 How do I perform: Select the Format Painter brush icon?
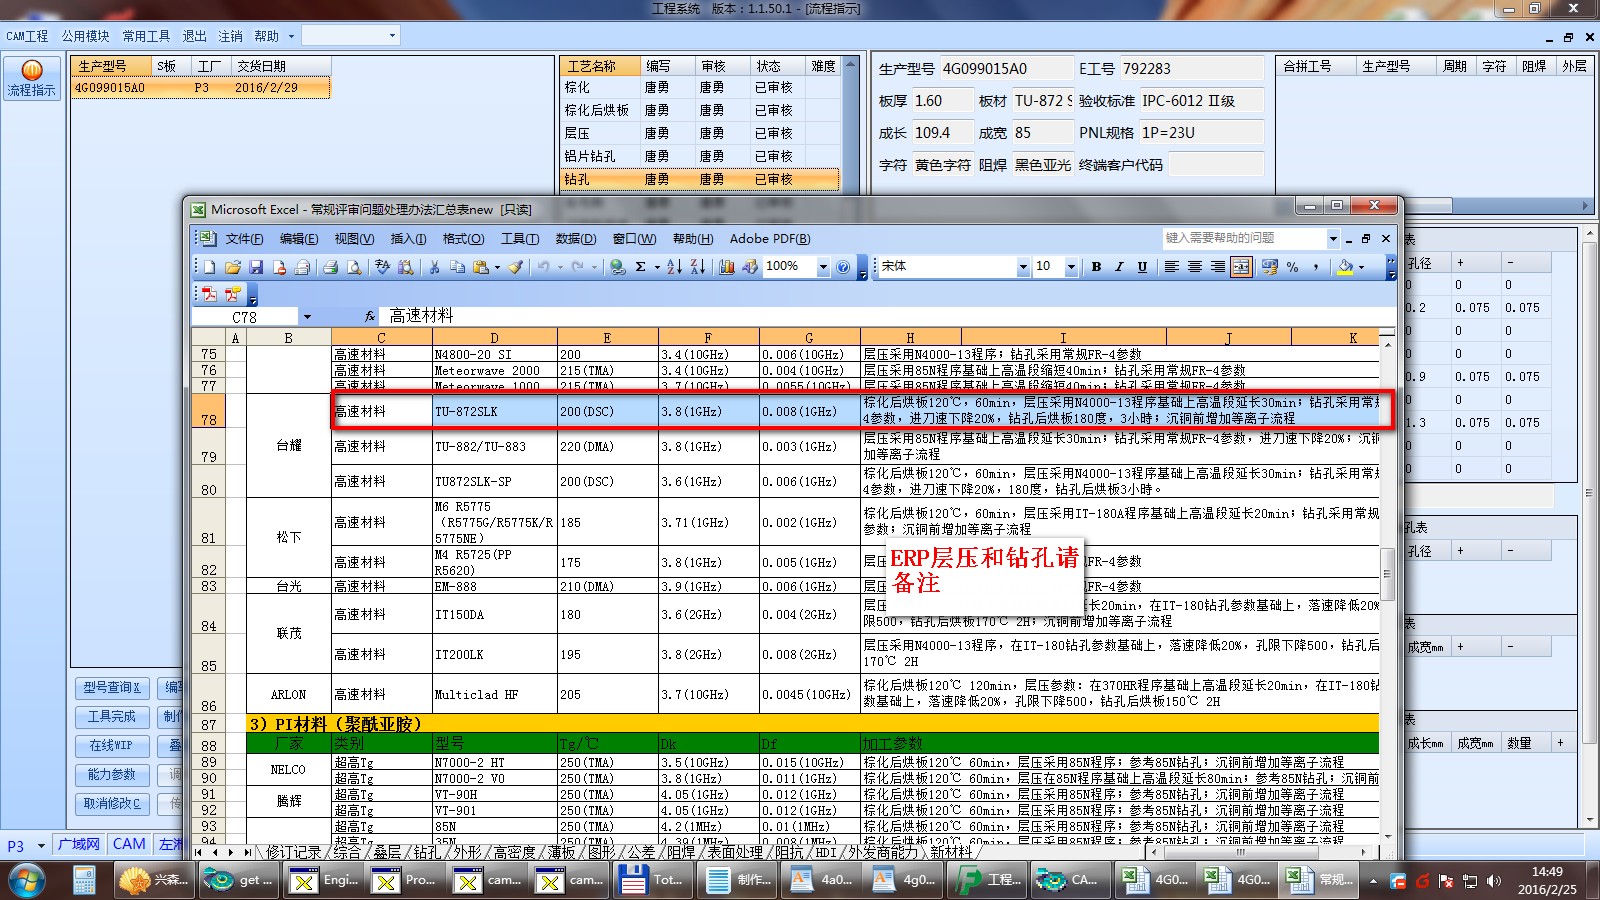coord(515,267)
